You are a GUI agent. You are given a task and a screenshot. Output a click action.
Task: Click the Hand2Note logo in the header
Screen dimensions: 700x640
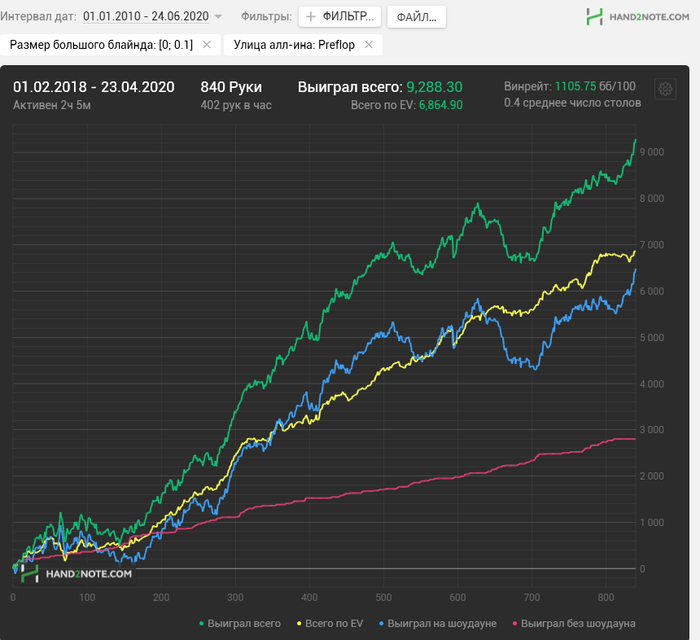(638, 17)
